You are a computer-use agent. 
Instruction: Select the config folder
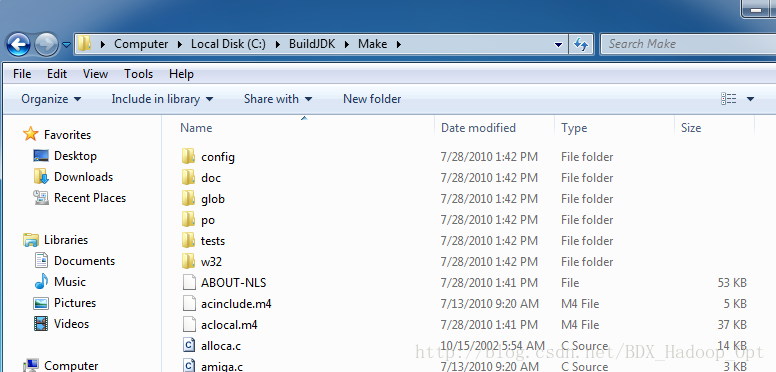coord(218,157)
